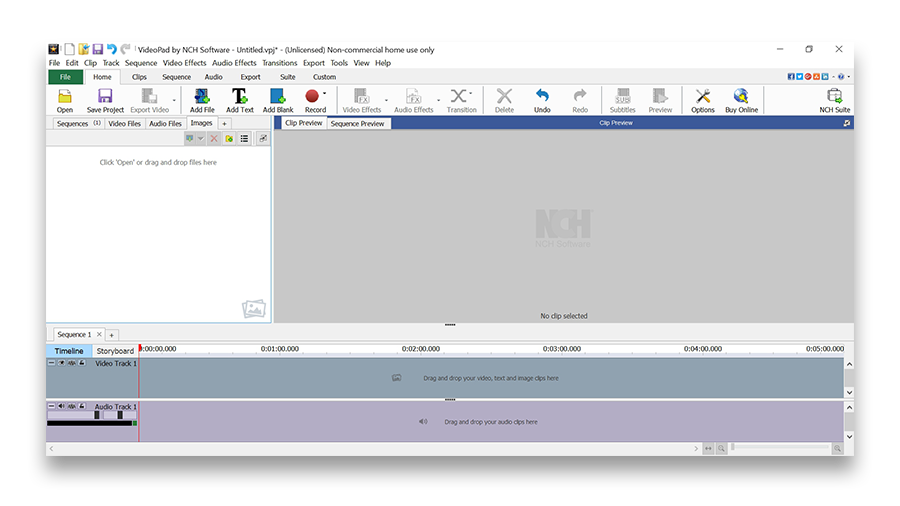Toggle the lock on Video Track 1
The image size is (900, 506).
[82, 363]
